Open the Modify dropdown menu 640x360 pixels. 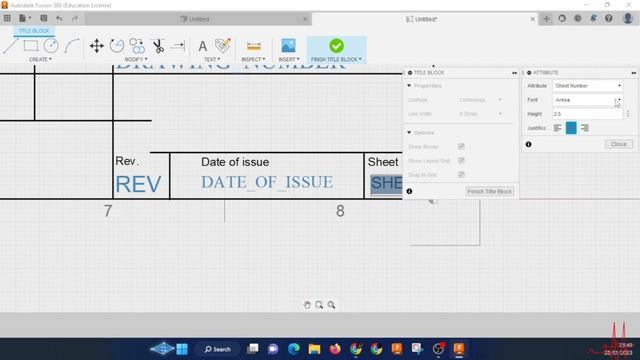[x=136, y=60]
